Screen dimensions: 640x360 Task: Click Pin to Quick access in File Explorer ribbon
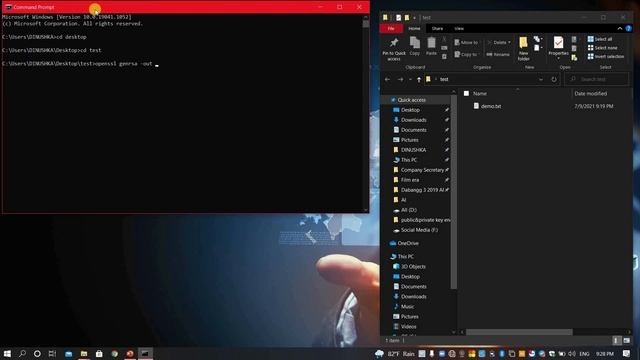click(x=394, y=49)
